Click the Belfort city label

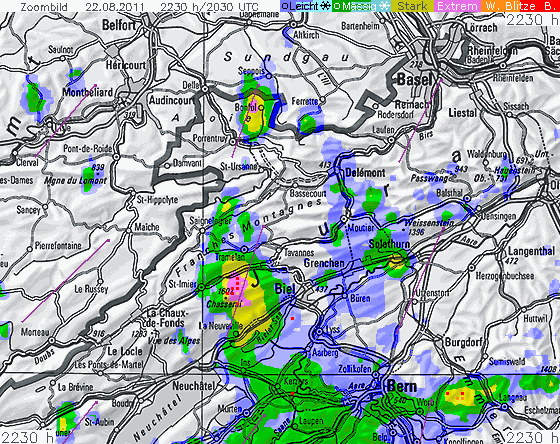click(x=119, y=25)
